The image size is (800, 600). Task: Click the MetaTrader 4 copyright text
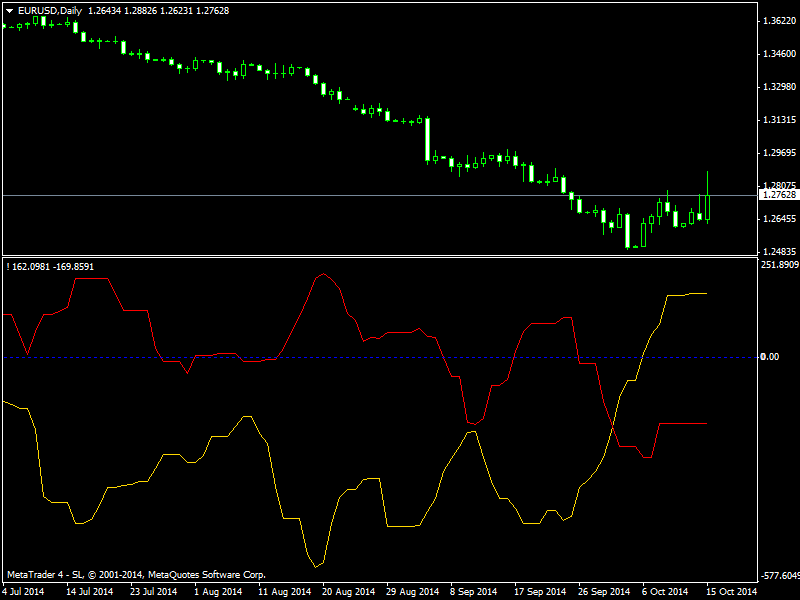136,574
